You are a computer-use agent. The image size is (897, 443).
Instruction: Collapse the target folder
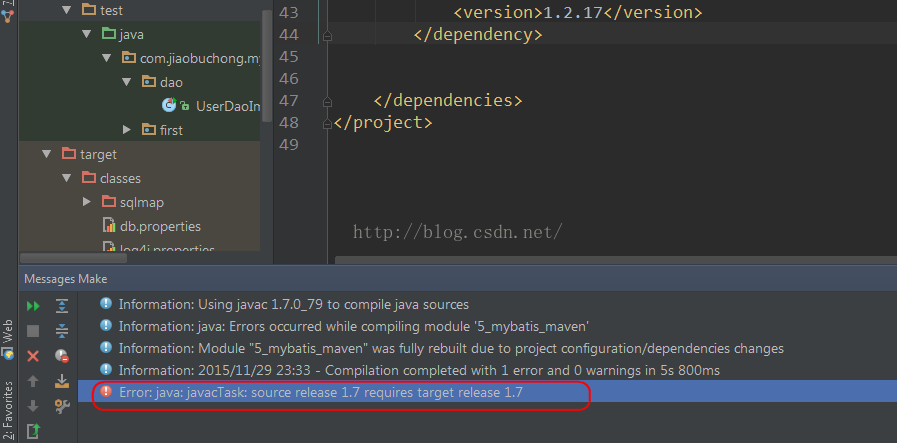click(46, 154)
